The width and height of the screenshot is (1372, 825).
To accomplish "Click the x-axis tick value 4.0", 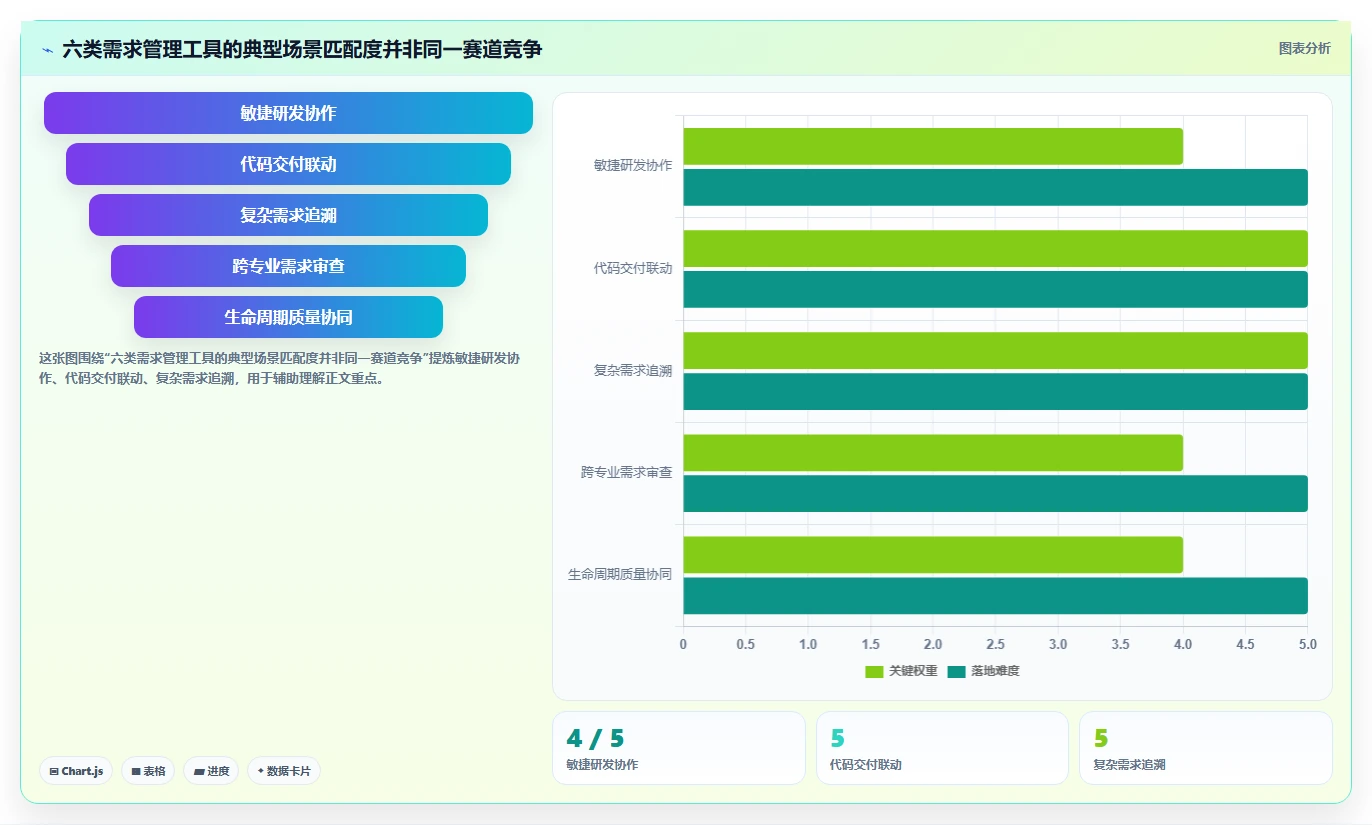I will [x=1183, y=645].
